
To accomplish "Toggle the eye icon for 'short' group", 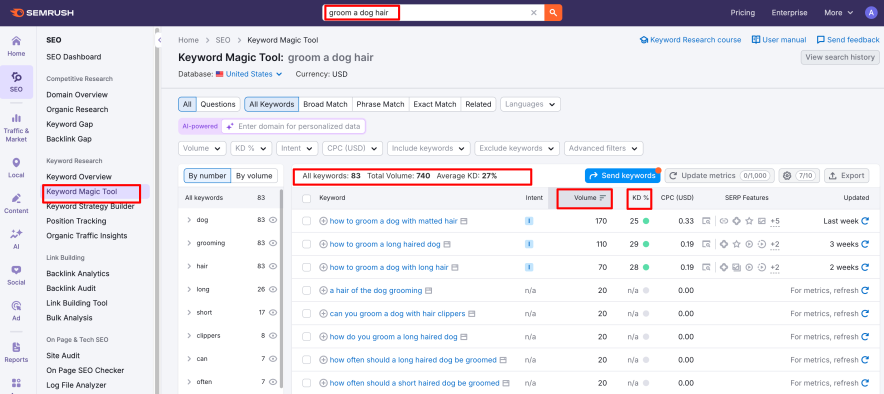I will [x=273, y=312].
